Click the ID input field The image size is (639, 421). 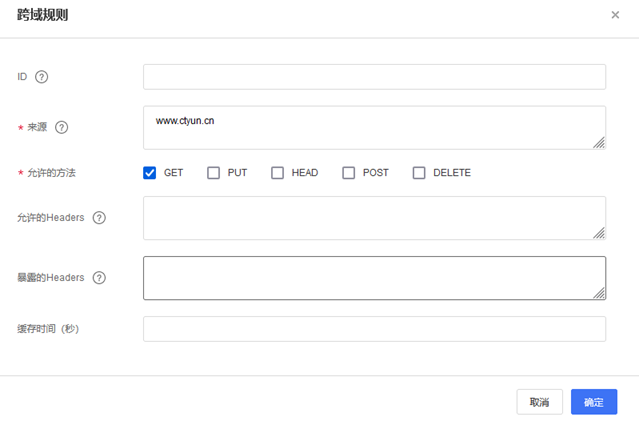click(374, 77)
